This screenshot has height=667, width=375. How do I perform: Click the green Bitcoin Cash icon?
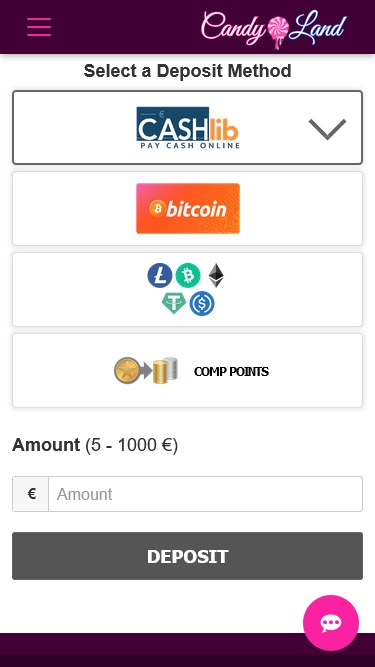(x=188, y=275)
